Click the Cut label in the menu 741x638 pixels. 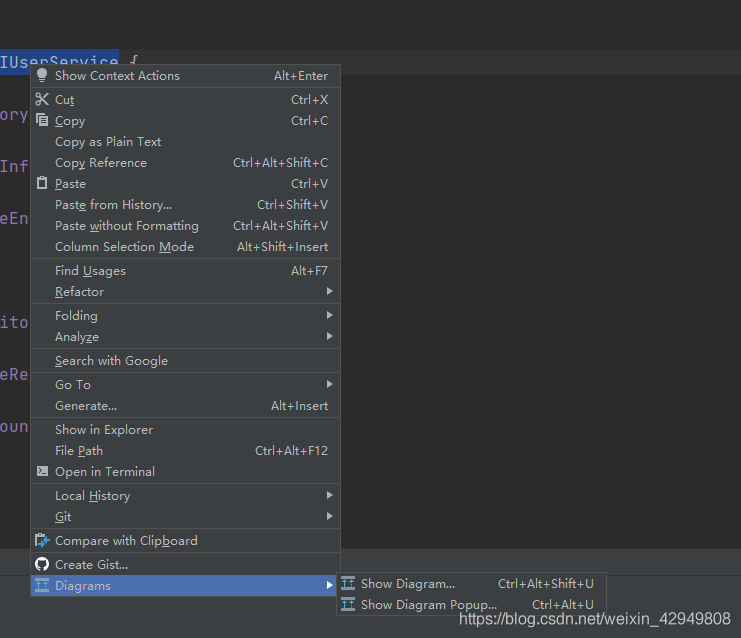click(65, 100)
